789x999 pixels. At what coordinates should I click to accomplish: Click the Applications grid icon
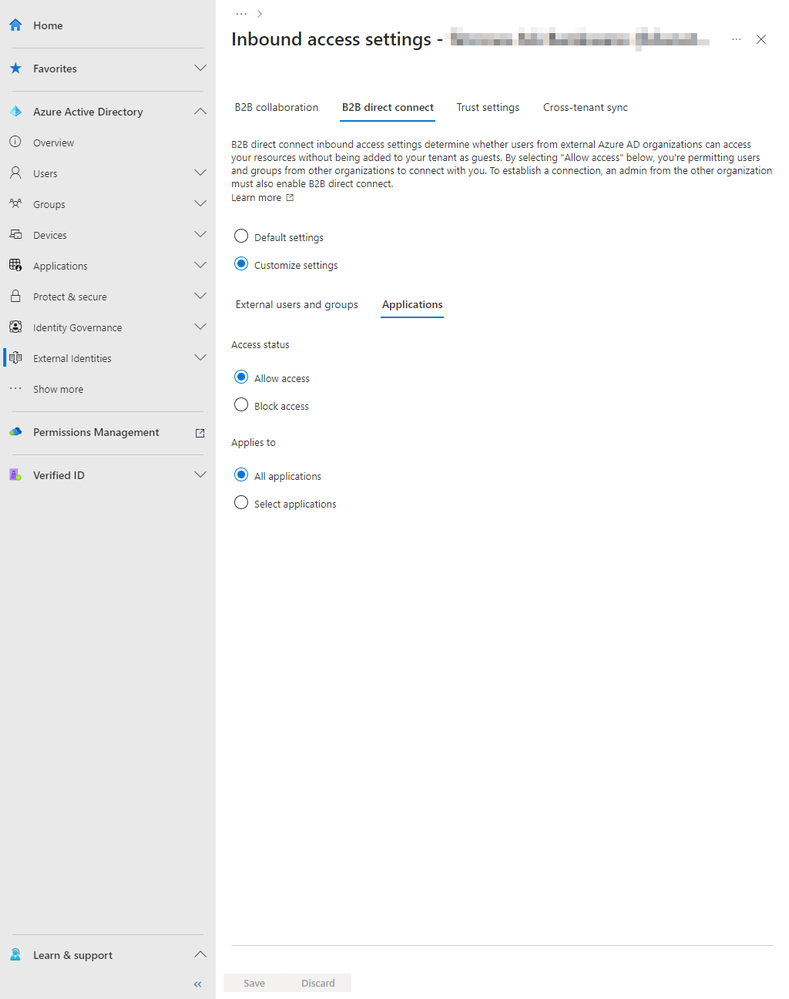pos(16,265)
